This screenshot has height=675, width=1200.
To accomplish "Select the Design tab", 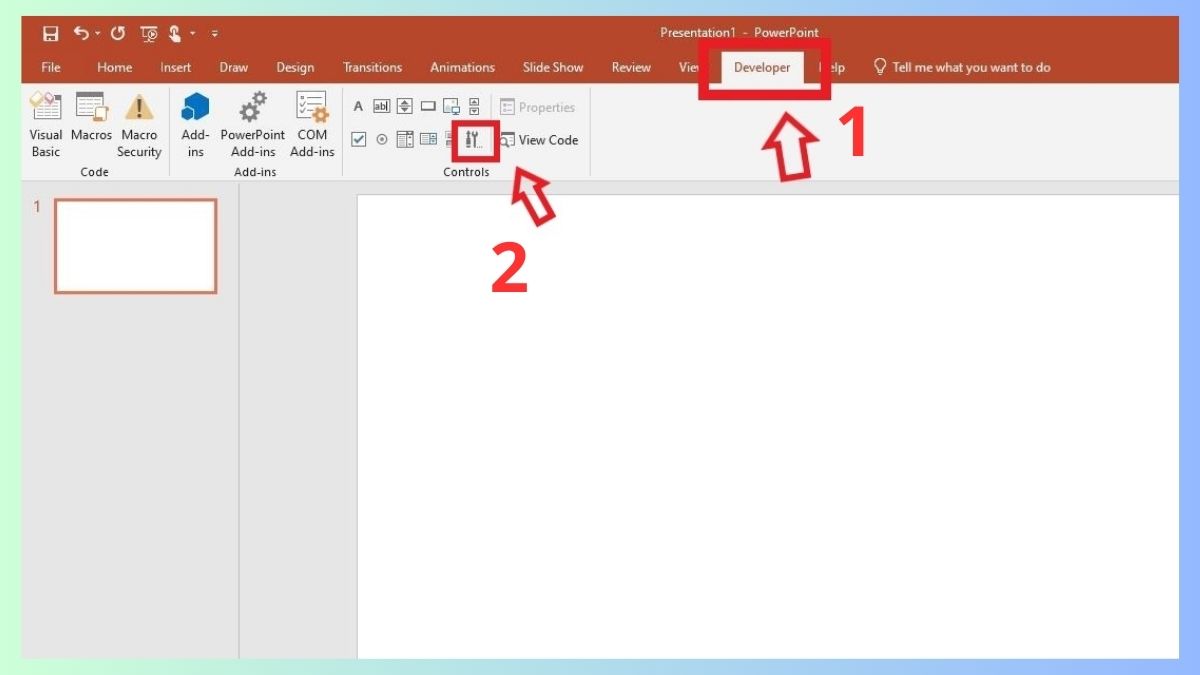I will pyautogui.click(x=295, y=67).
